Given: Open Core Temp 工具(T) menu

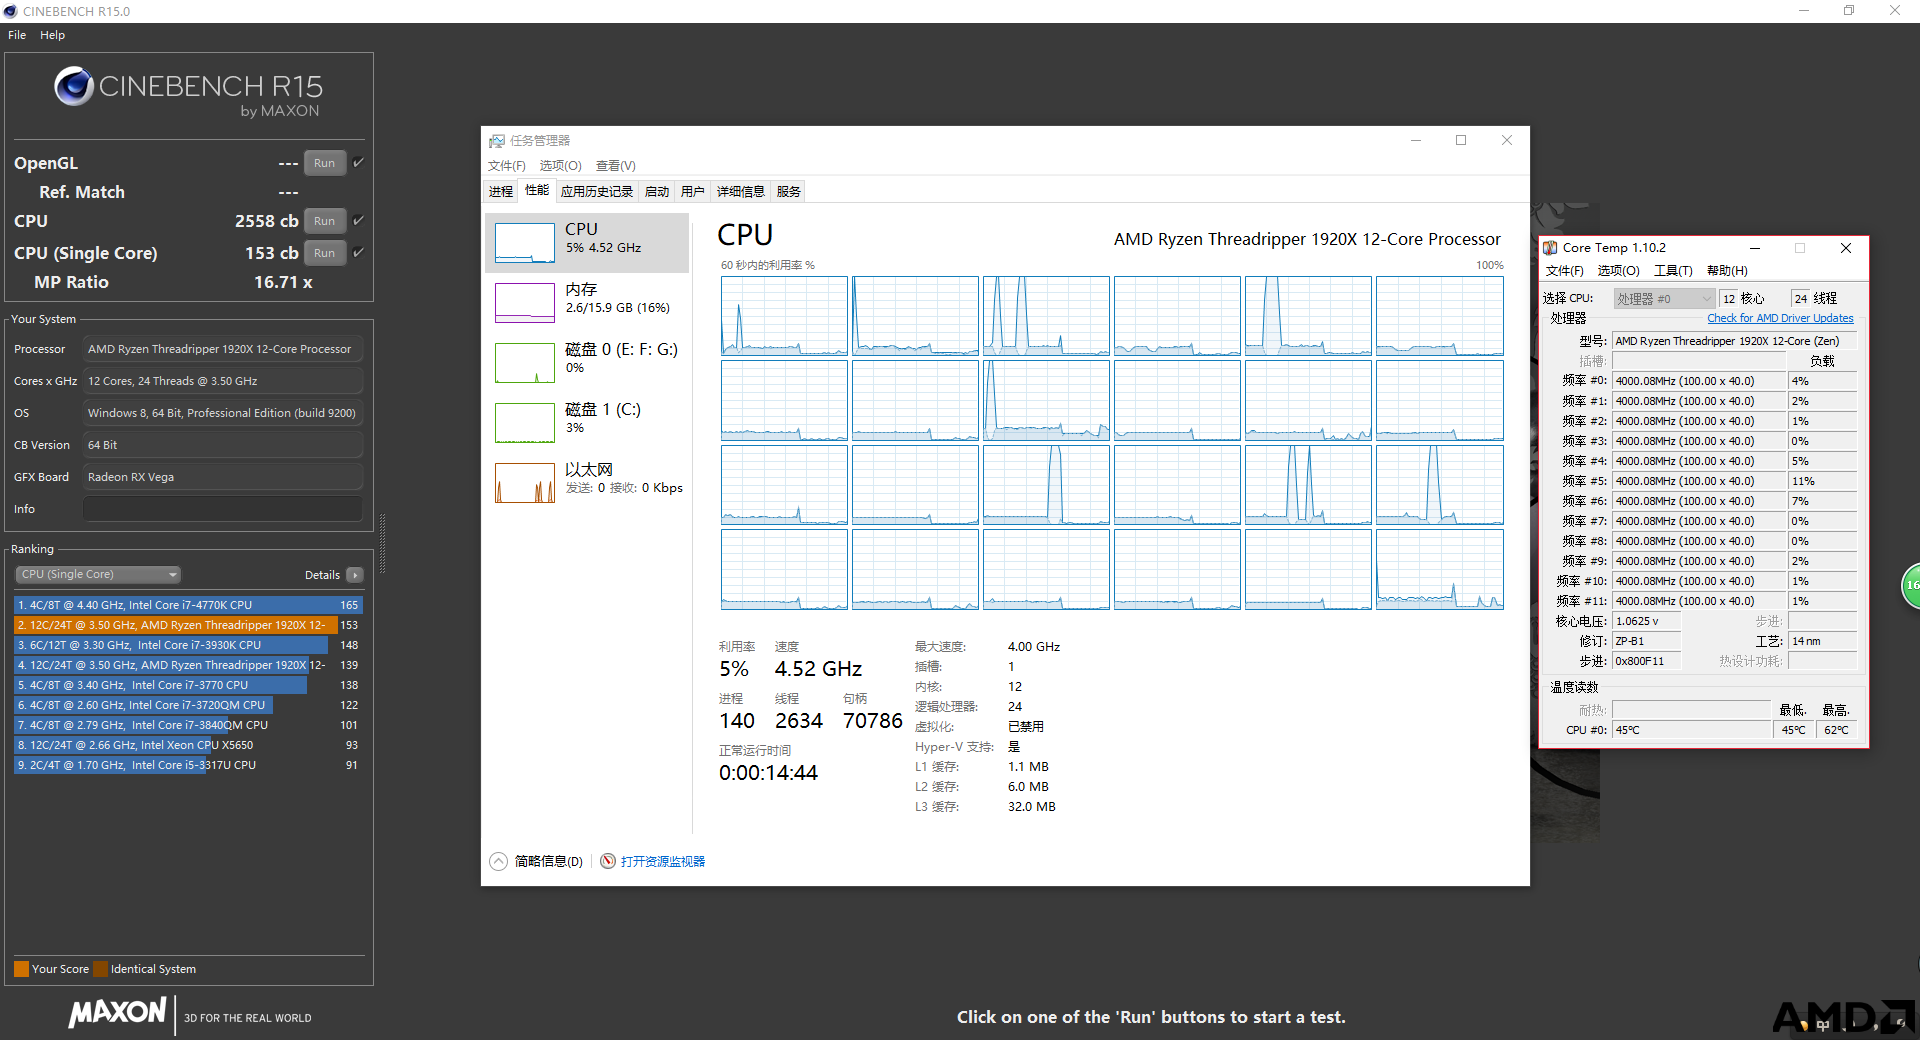Looking at the screenshot, I should [1673, 271].
